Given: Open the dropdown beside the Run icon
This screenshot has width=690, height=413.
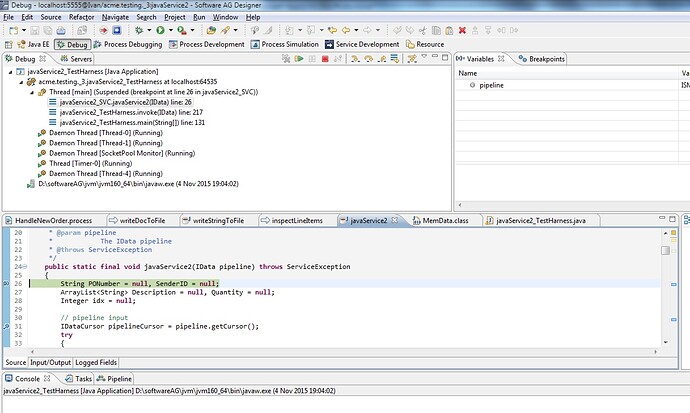Looking at the screenshot, I should [x=171, y=30].
